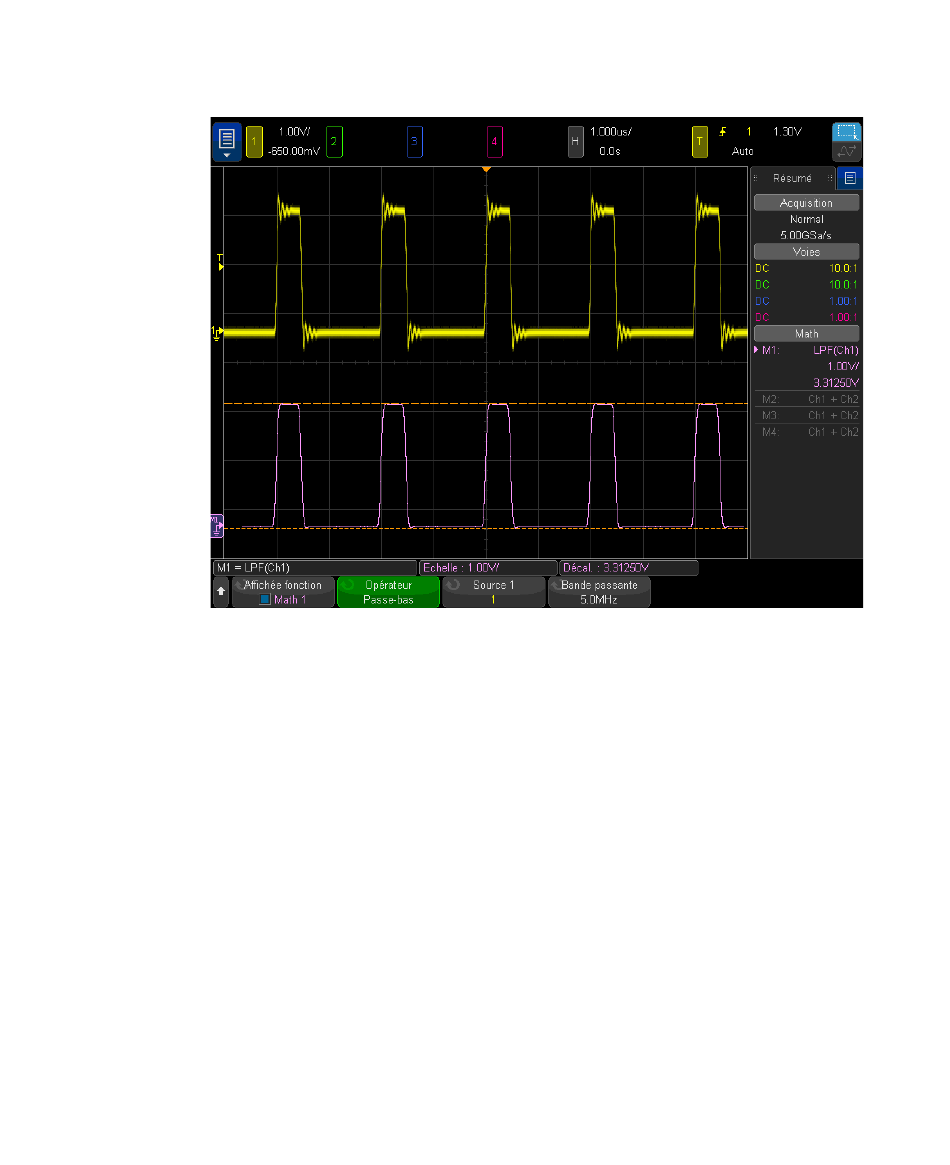Click the rising edge trigger icon

723,132
